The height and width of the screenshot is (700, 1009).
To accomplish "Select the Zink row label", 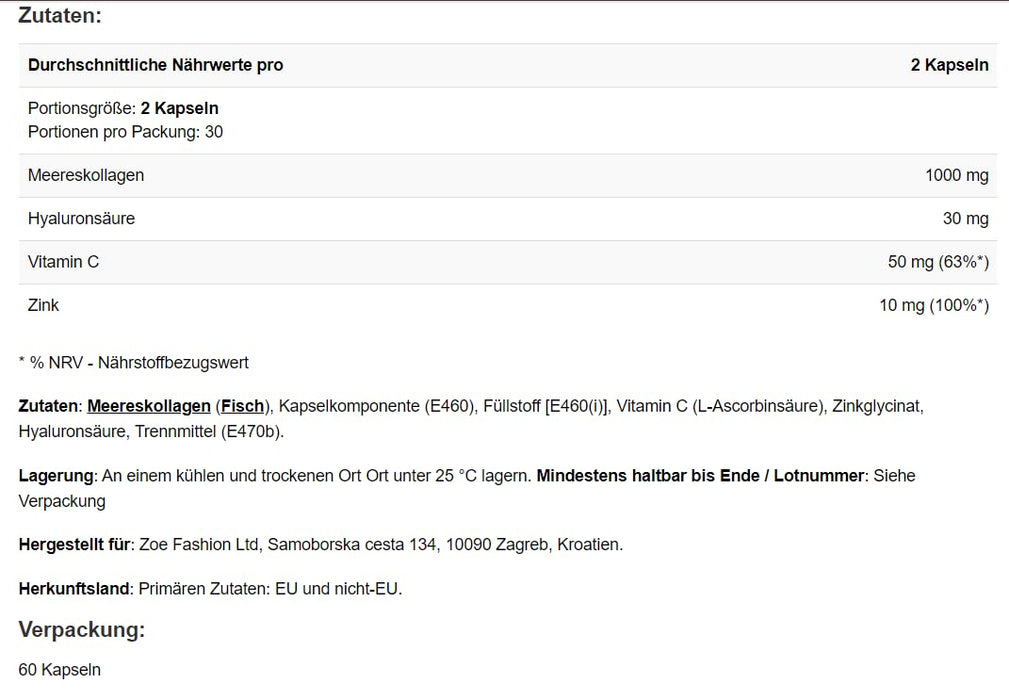I will (x=44, y=305).
